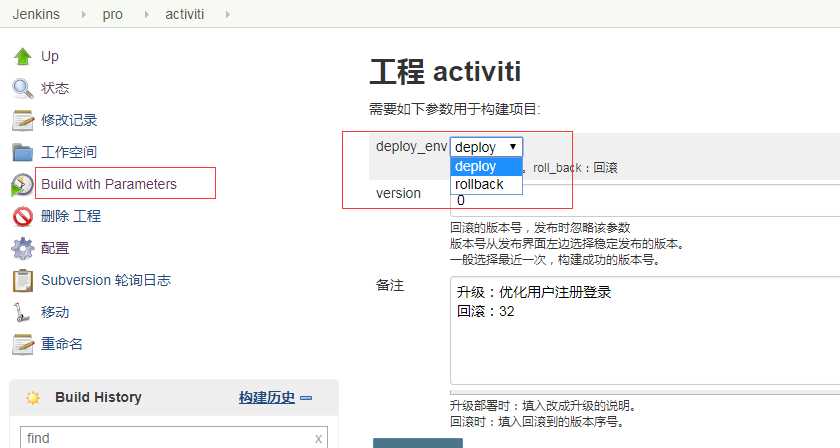
Task: Click 删除 工程 delete project link
Action: pyautogui.click(x=71, y=216)
